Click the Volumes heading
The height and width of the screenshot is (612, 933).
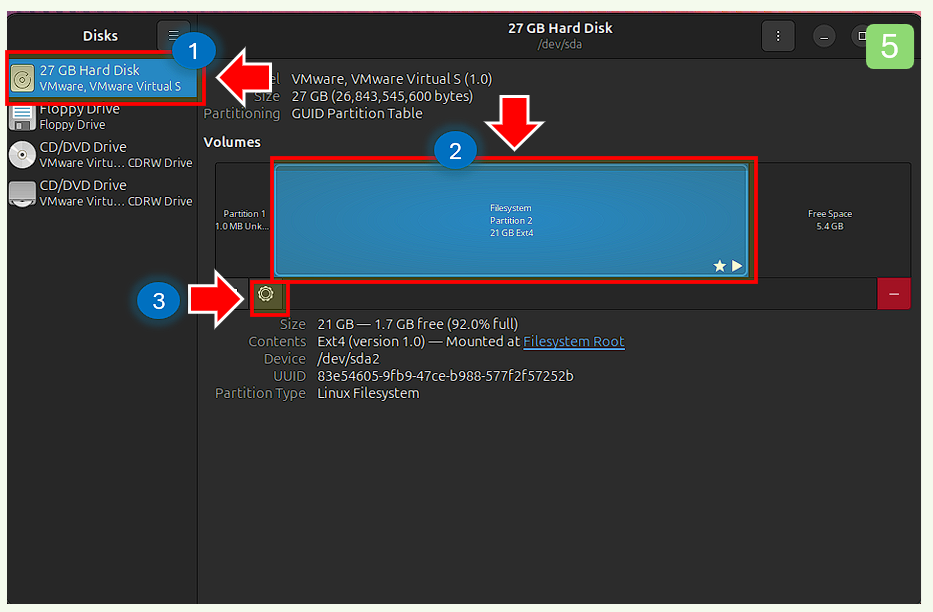click(x=232, y=142)
